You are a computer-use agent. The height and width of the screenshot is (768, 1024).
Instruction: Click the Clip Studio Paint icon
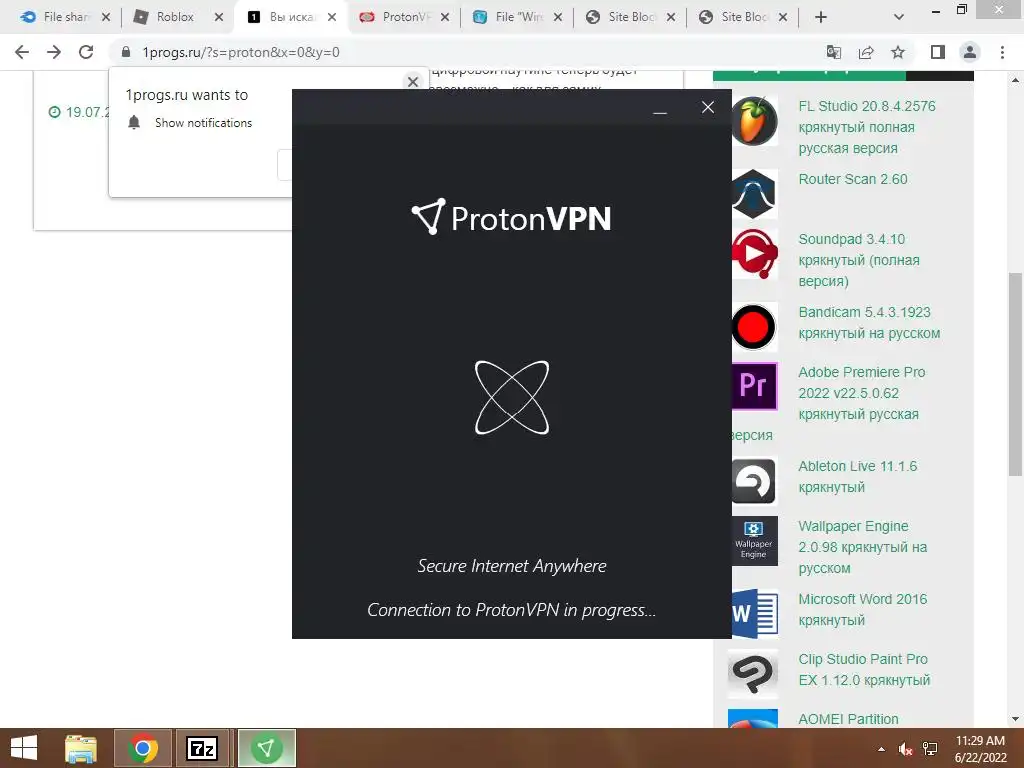(753, 674)
